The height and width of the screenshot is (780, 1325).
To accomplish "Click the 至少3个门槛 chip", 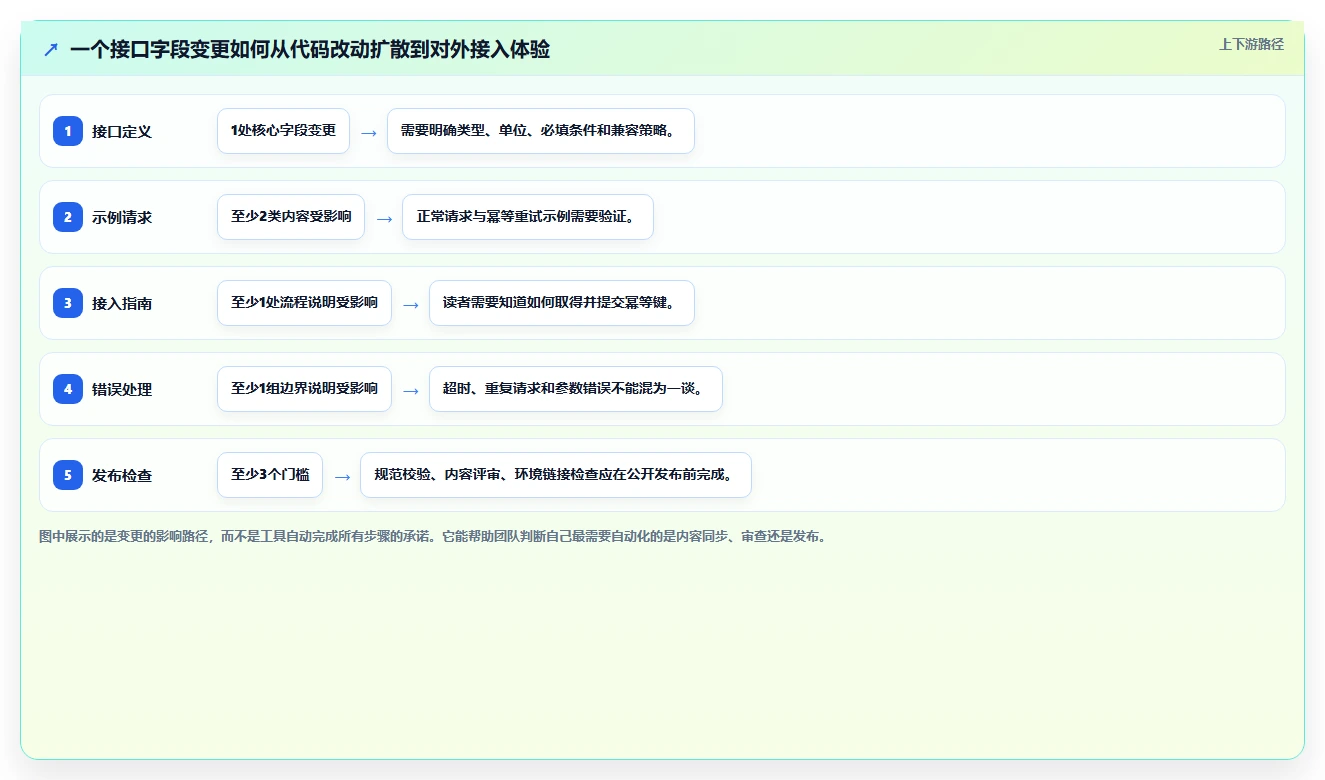I will coord(270,475).
